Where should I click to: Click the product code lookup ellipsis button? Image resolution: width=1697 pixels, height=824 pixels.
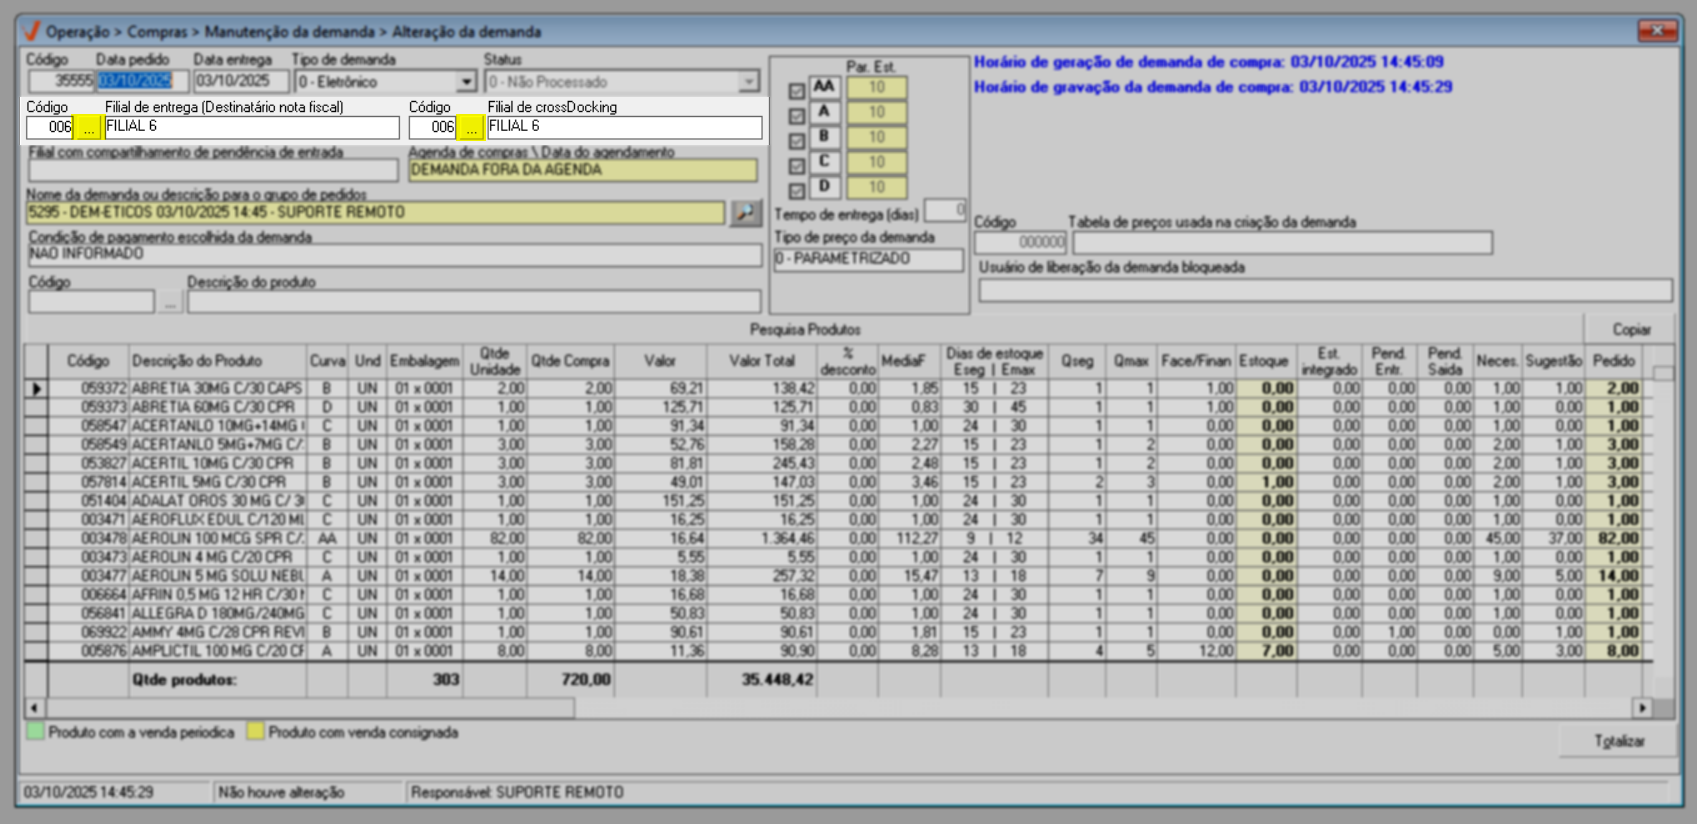pyautogui.click(x=170, y=302)
